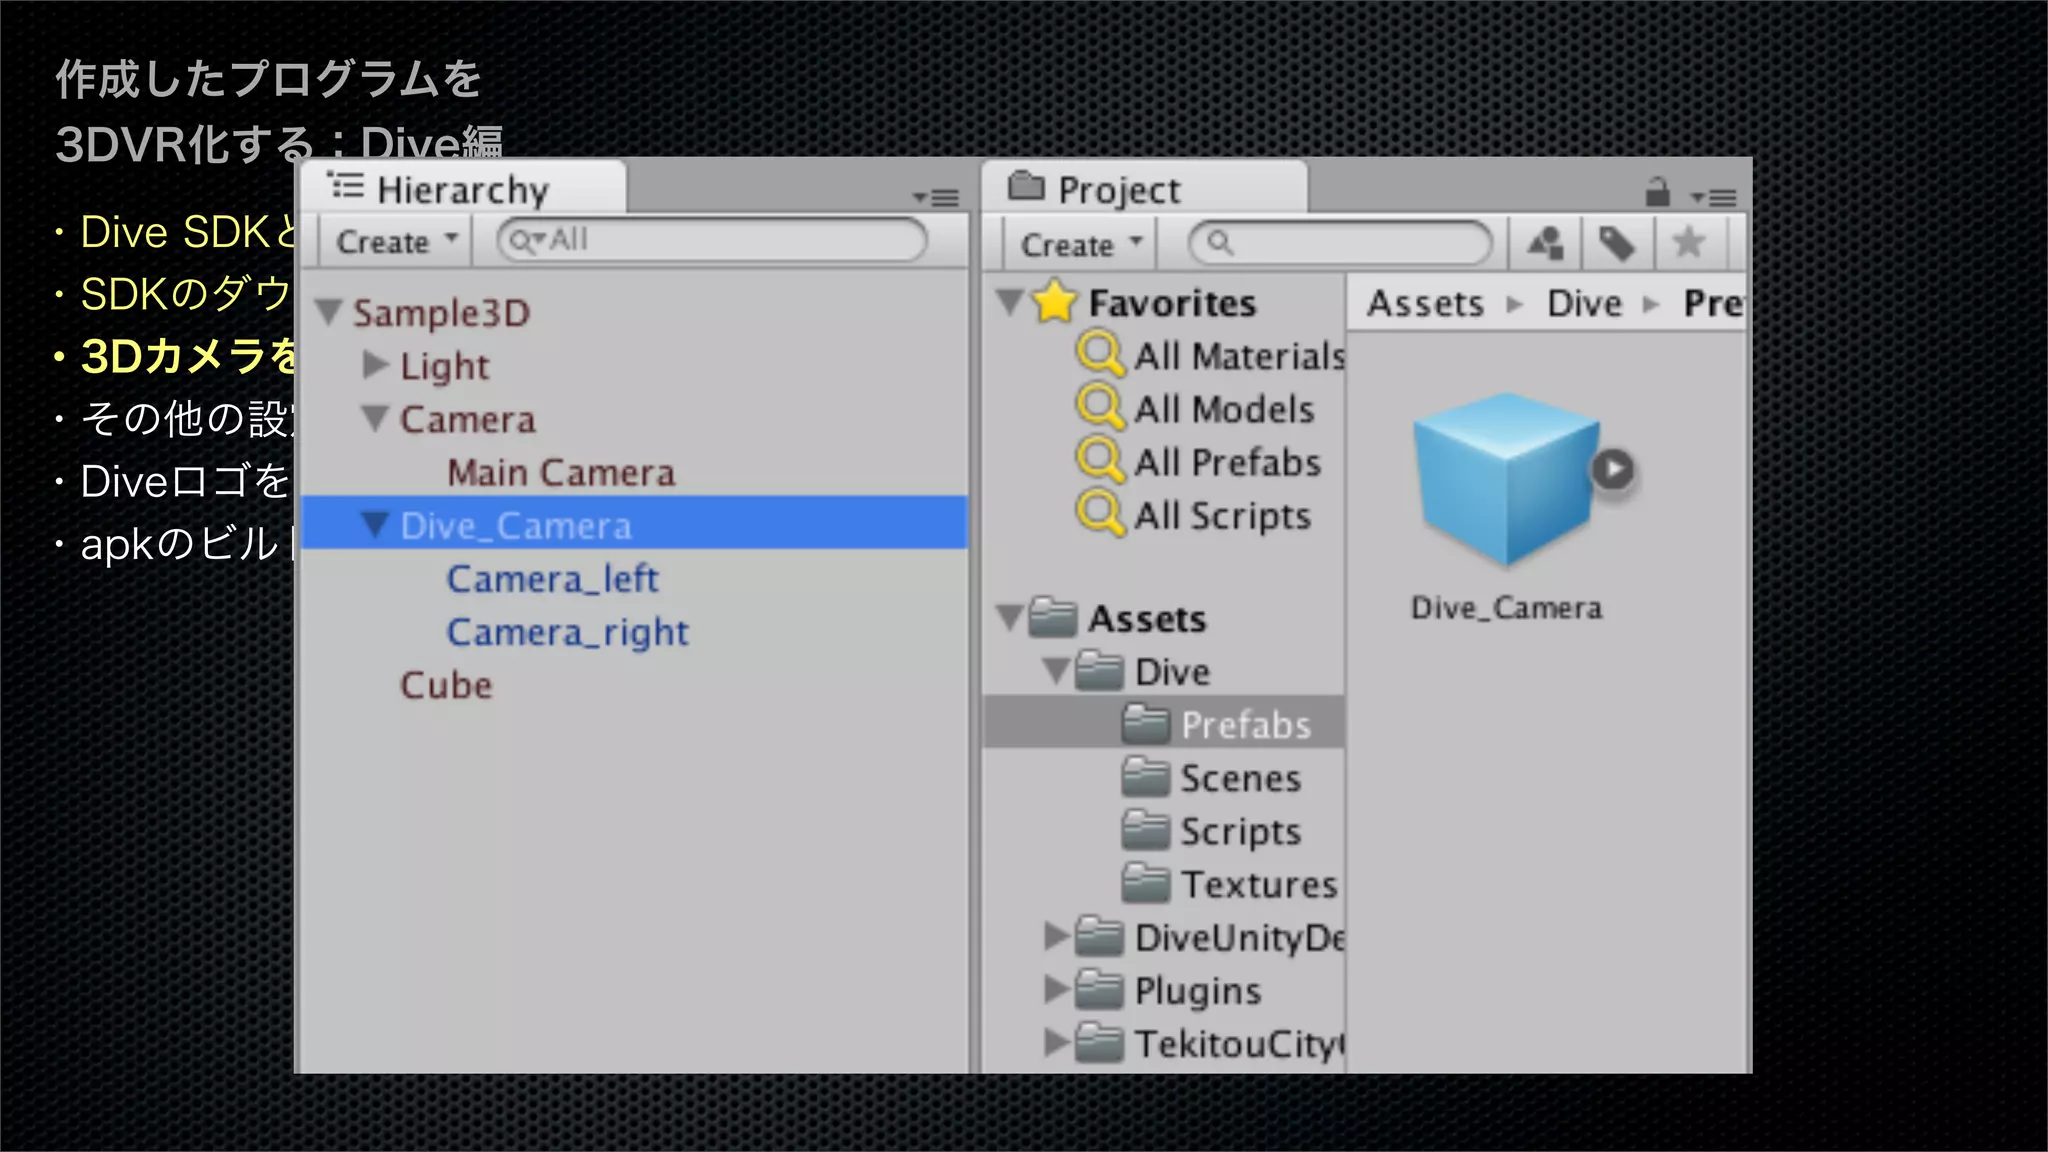
Task: Click the Project search field
Action: [x=1340, y=243]
